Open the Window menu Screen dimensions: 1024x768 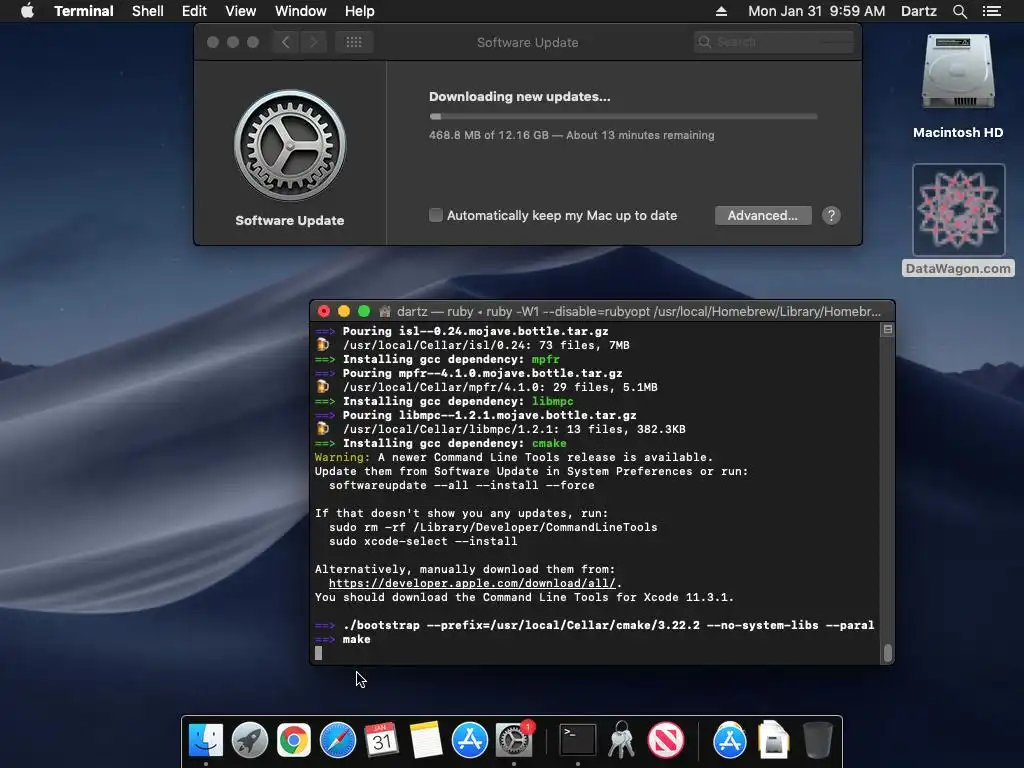(300, 11)
